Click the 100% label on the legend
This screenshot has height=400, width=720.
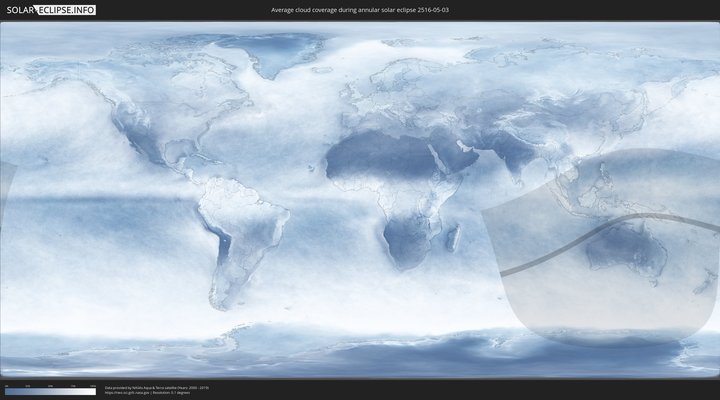pyautogui.click(x=93, y=386)
